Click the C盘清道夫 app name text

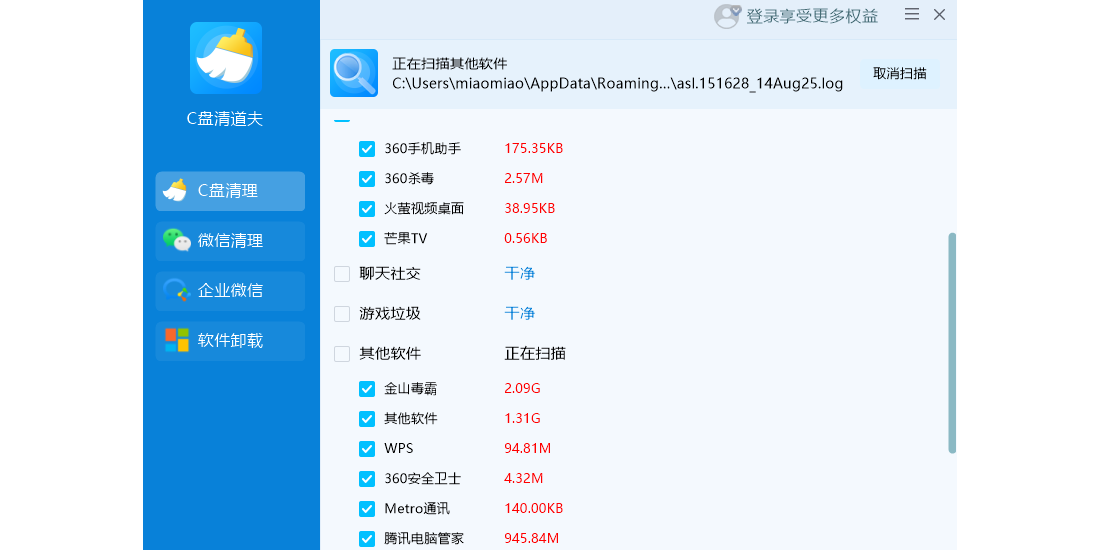tap(225, 119)
